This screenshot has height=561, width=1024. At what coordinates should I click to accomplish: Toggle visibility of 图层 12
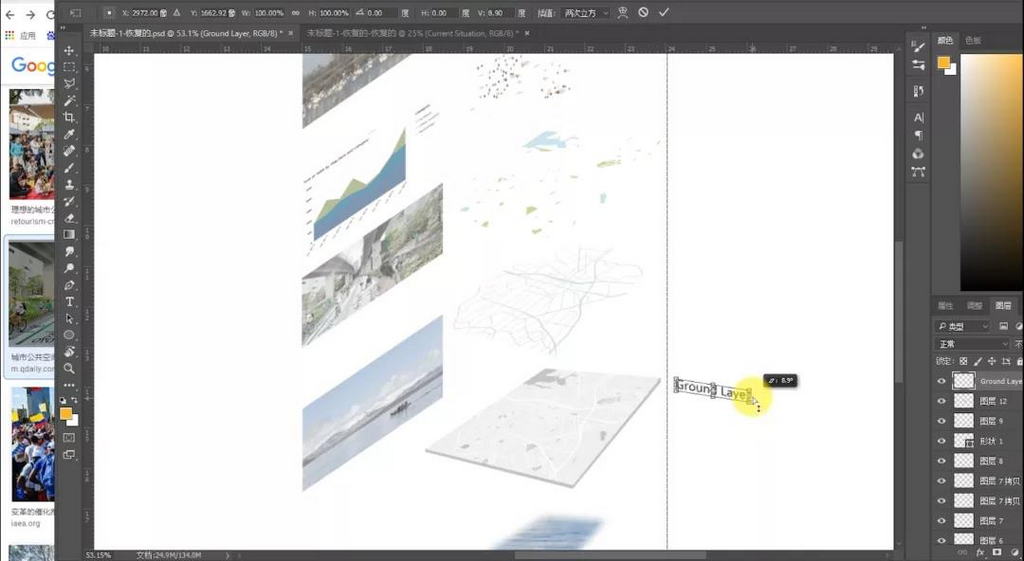941,401
